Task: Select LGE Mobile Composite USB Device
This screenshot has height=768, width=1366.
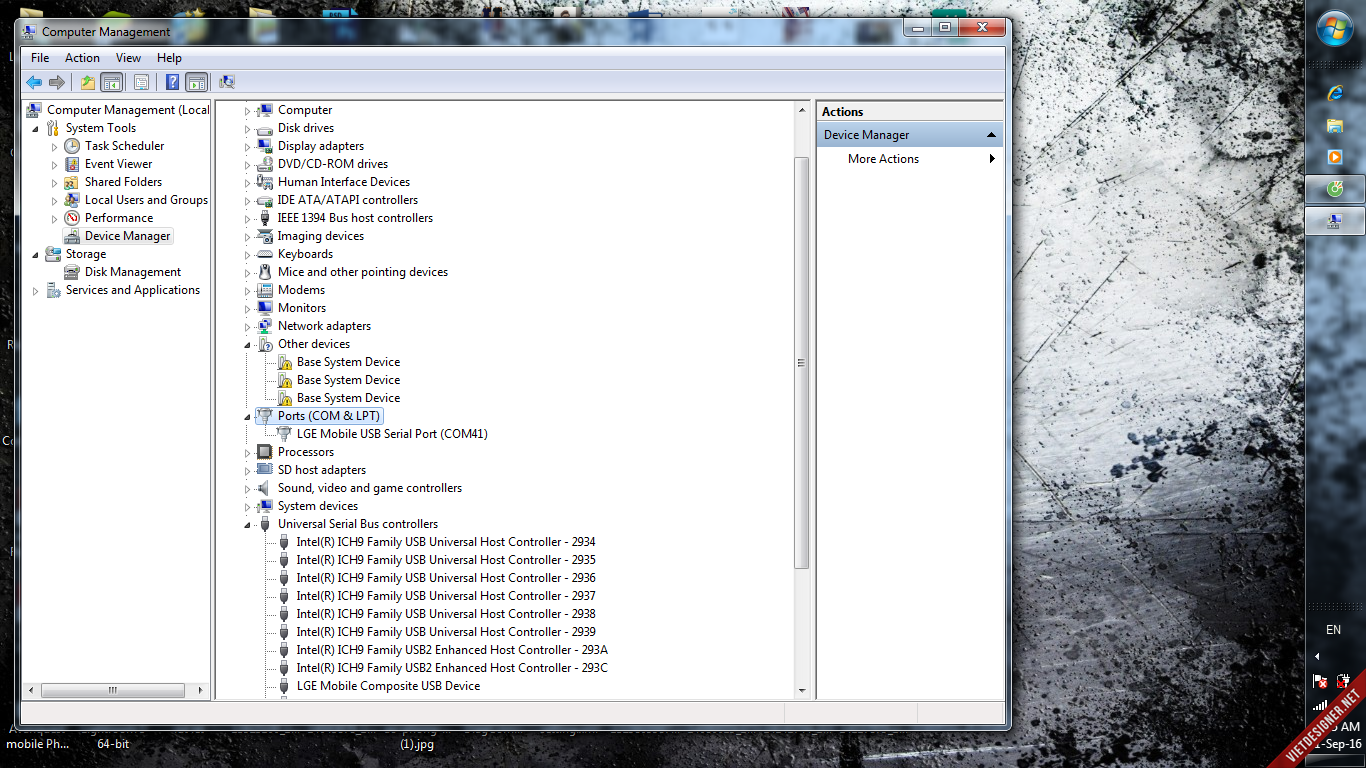Action: (388, 686)
